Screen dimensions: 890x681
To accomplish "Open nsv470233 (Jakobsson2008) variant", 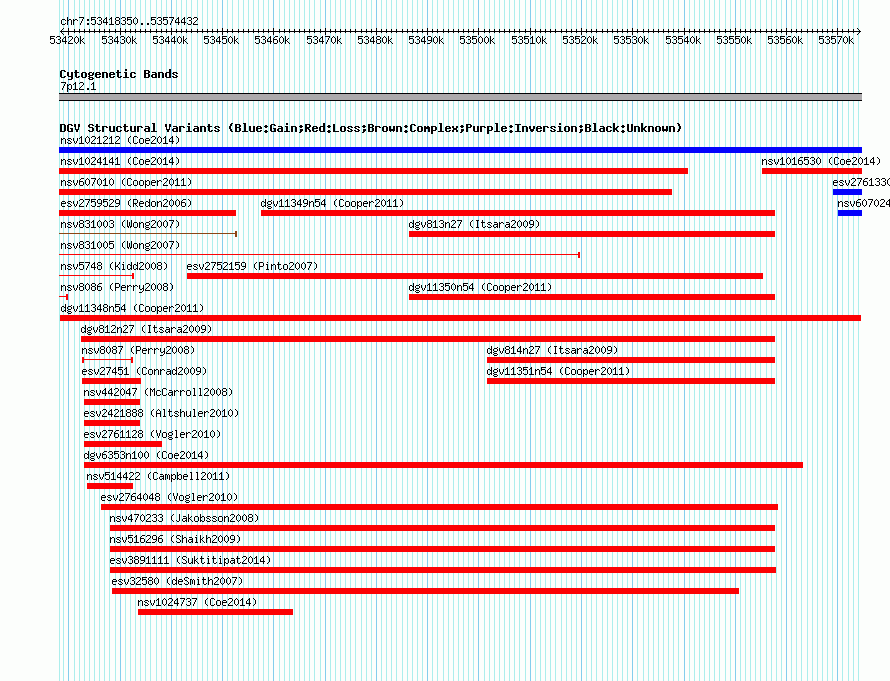I will [184, 518].
